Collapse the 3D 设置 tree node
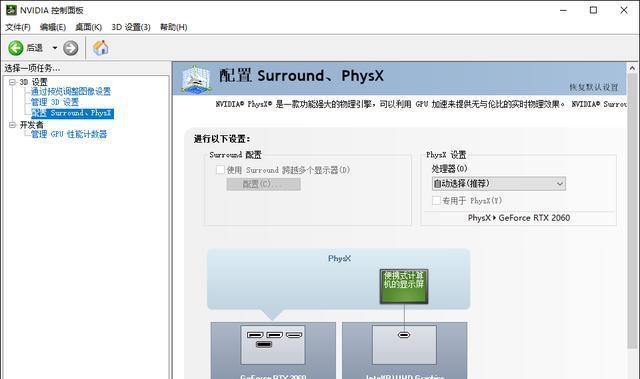 pos(12,82)
